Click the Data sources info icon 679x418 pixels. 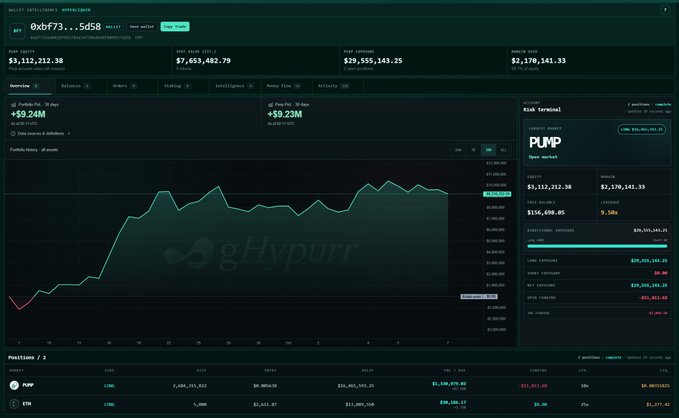(13, 133)
